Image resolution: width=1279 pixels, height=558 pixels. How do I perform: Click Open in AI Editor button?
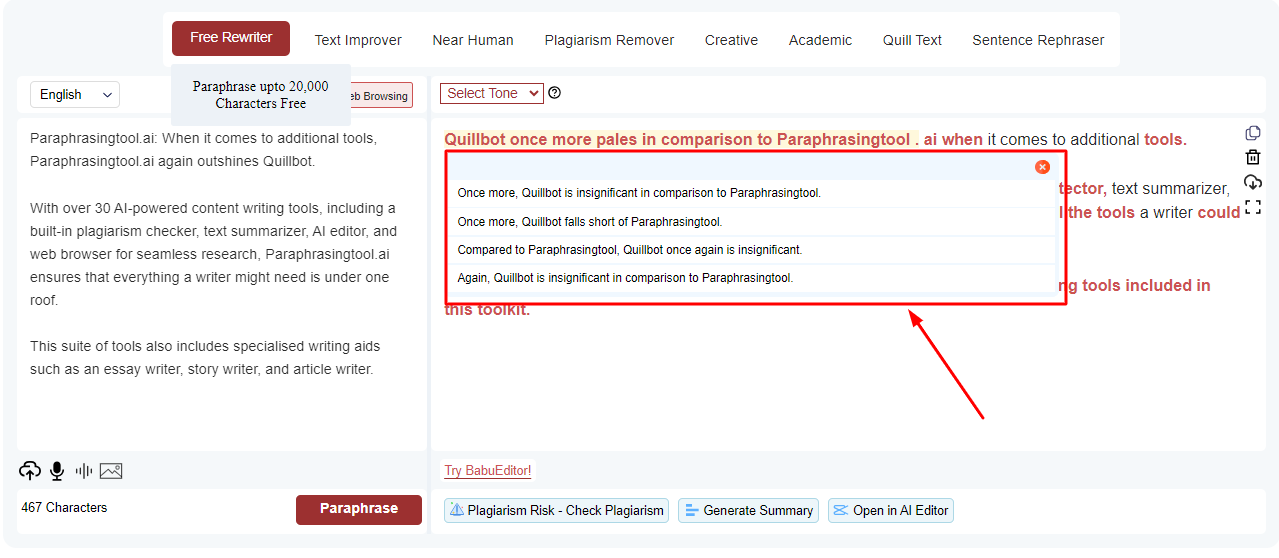pos(891,510)
